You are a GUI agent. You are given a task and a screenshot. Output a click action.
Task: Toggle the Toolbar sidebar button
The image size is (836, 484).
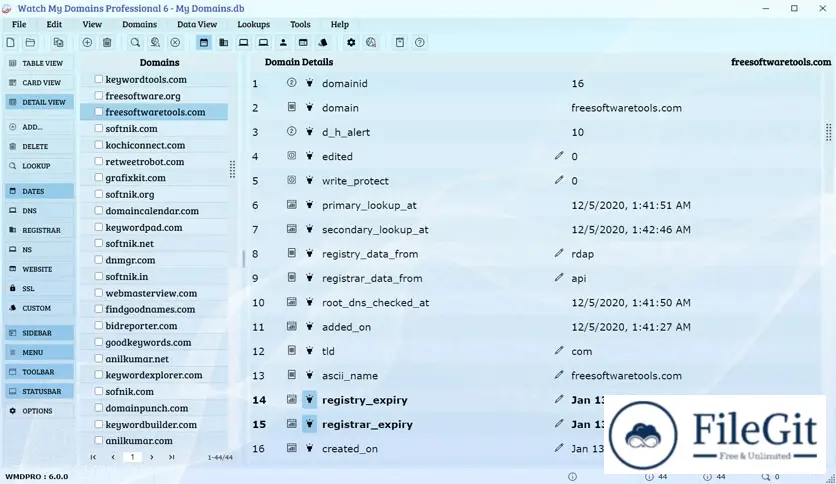(39, 372)
